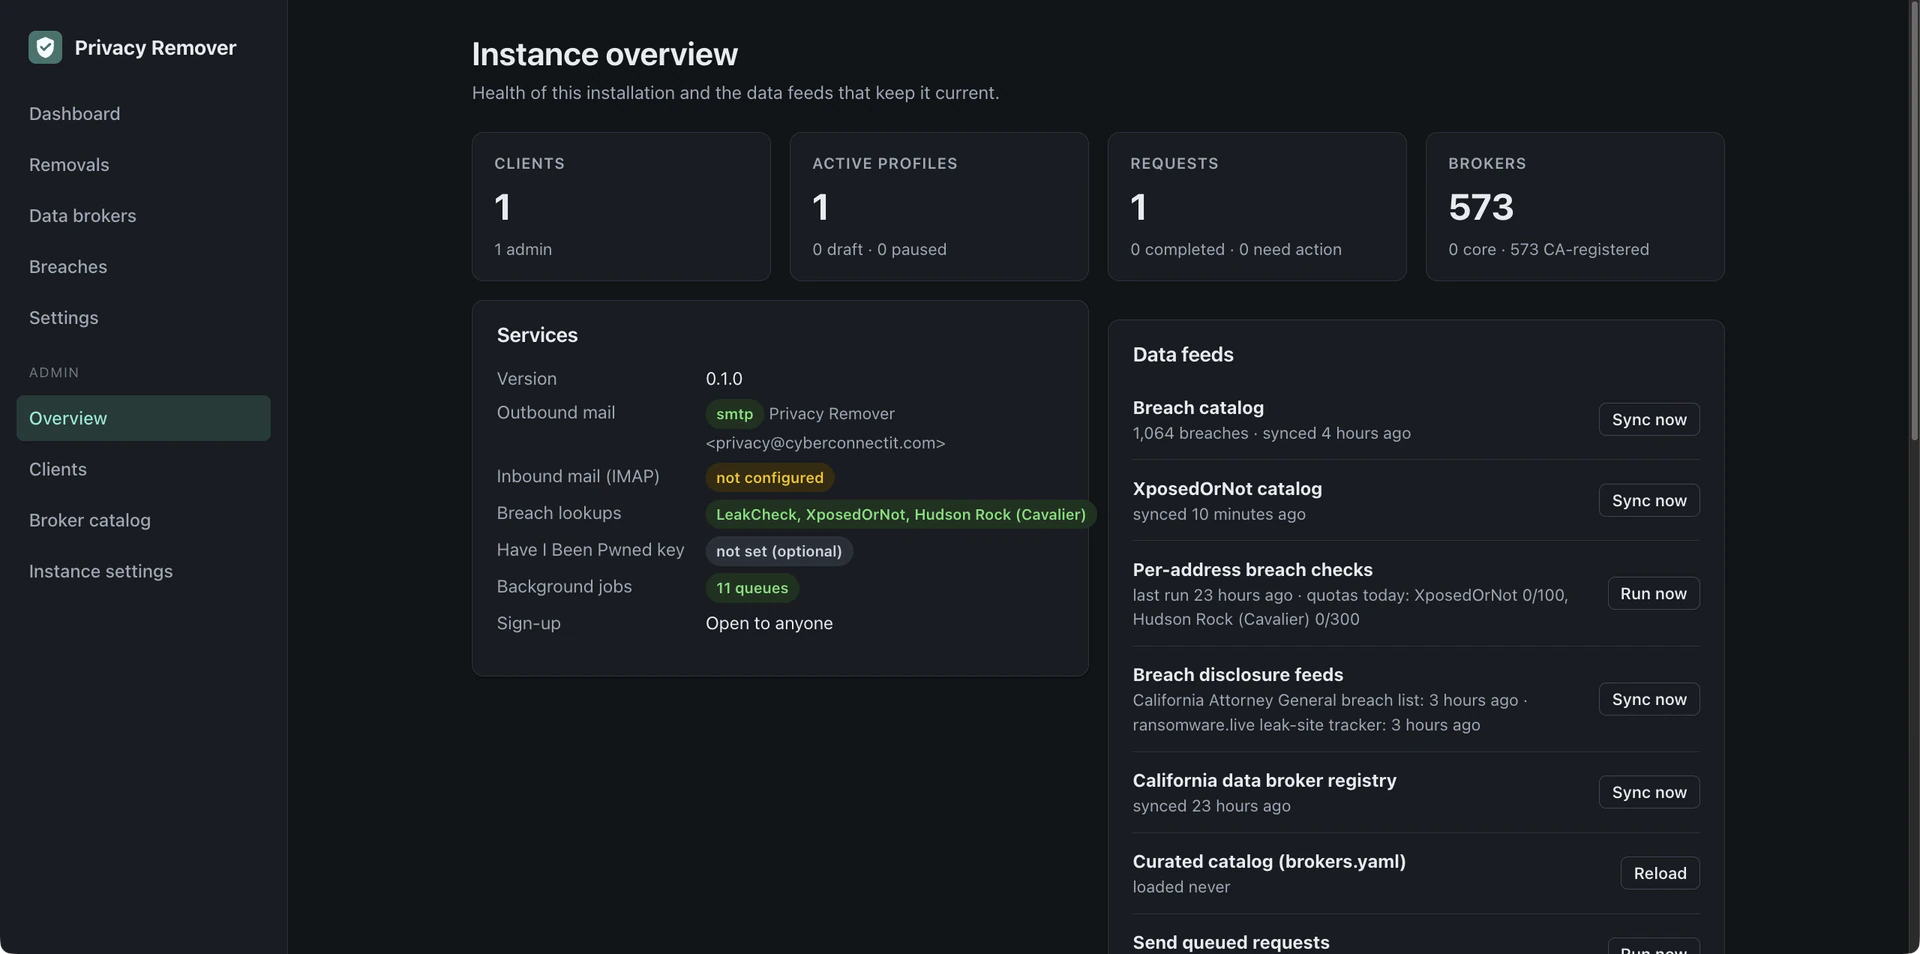Click the Active Profiles stat card
This screenshot has height=954, width=1920.
pyautogui.click(x=939, y=207)
